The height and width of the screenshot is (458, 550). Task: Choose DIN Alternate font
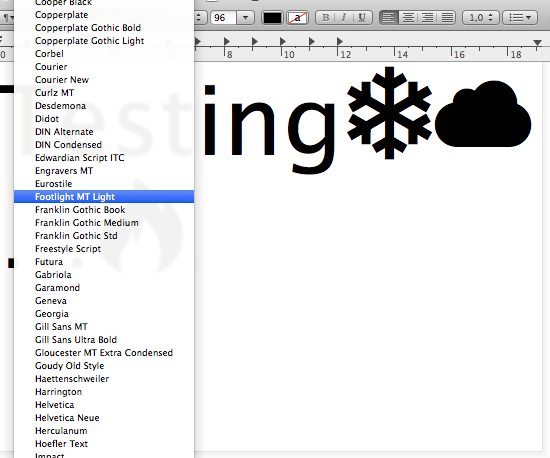coord(104,132)
